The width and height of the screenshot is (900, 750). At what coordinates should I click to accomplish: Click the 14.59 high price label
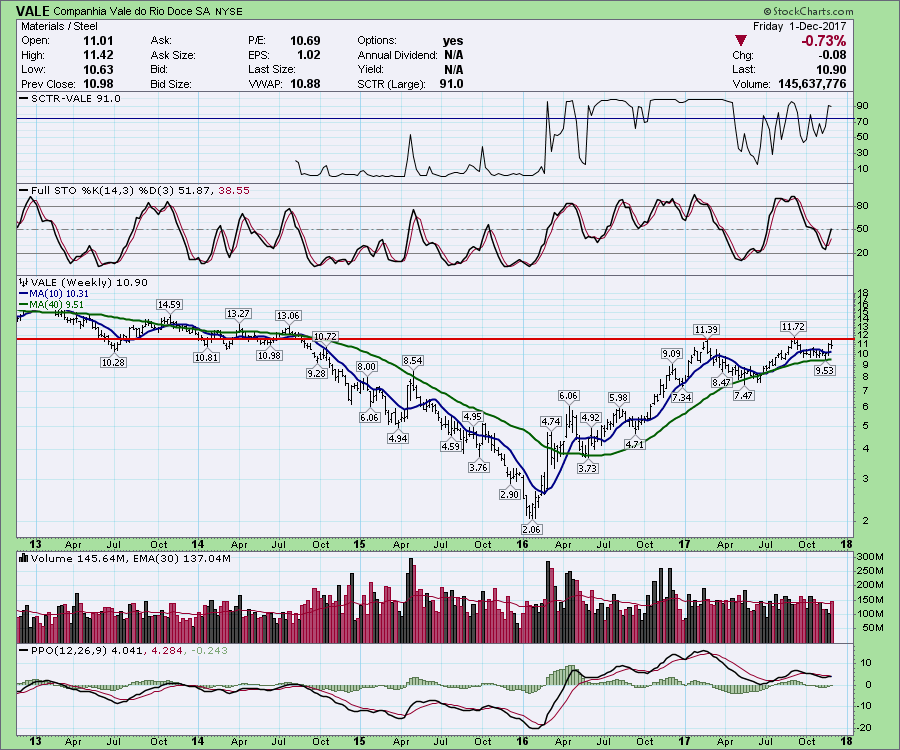pyautogui.click(x=169, y=304)
